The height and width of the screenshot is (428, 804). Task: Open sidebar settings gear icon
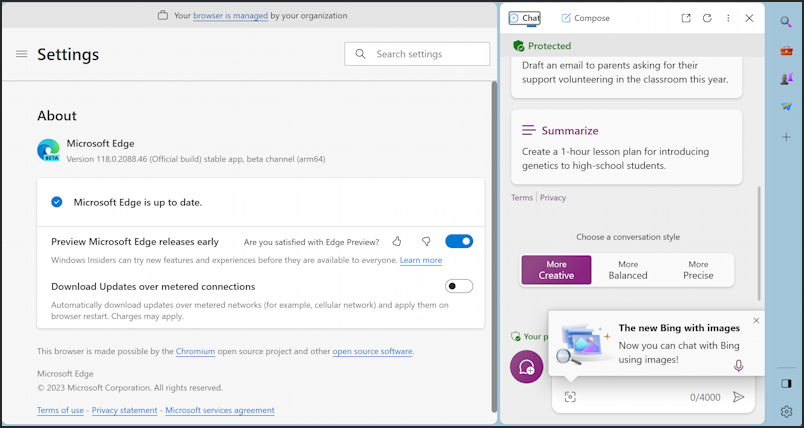(787, 411)
